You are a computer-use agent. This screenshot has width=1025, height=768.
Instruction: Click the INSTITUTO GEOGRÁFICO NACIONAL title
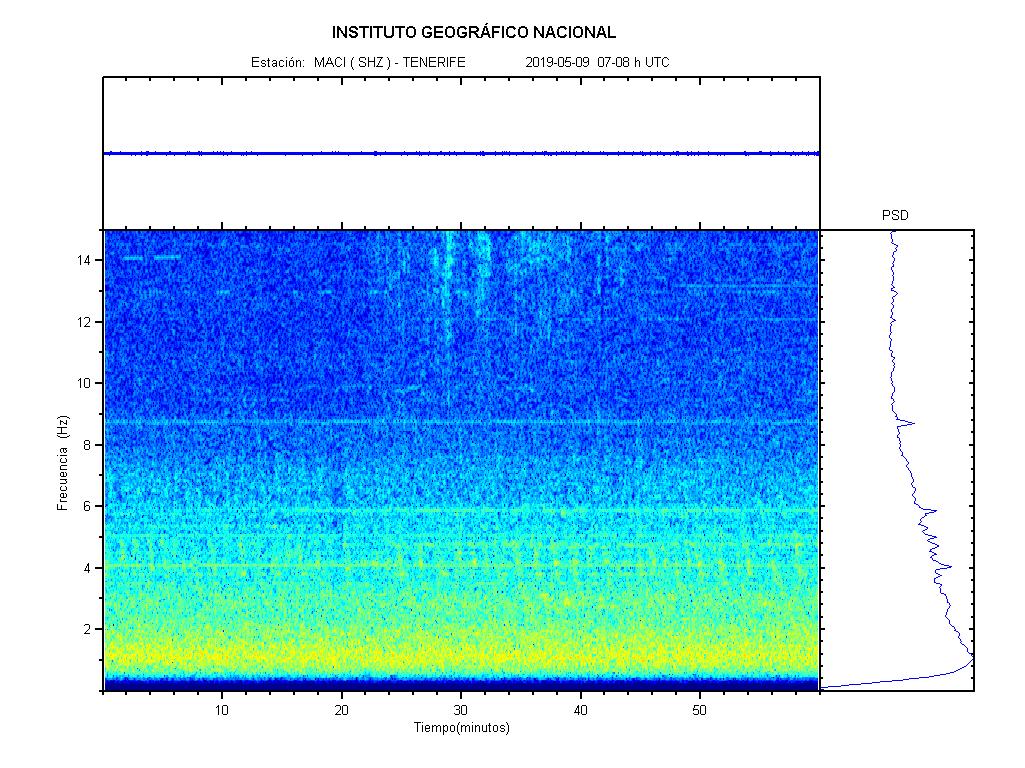[x=474, y=33]
